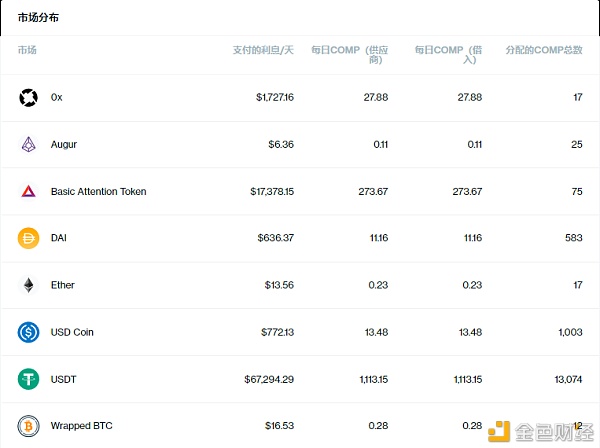Select USDT total COMP distributed 13,074

click(x=568, y=379)
